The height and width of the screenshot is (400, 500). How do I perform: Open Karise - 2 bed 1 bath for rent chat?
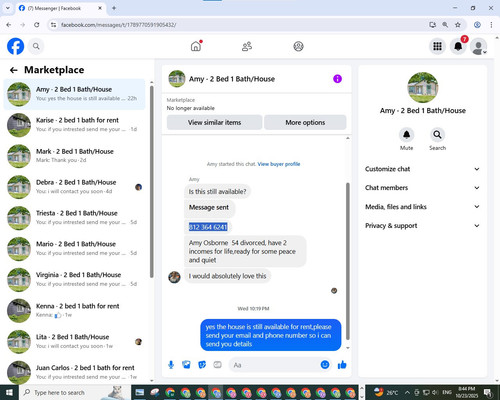coord(74,125)
